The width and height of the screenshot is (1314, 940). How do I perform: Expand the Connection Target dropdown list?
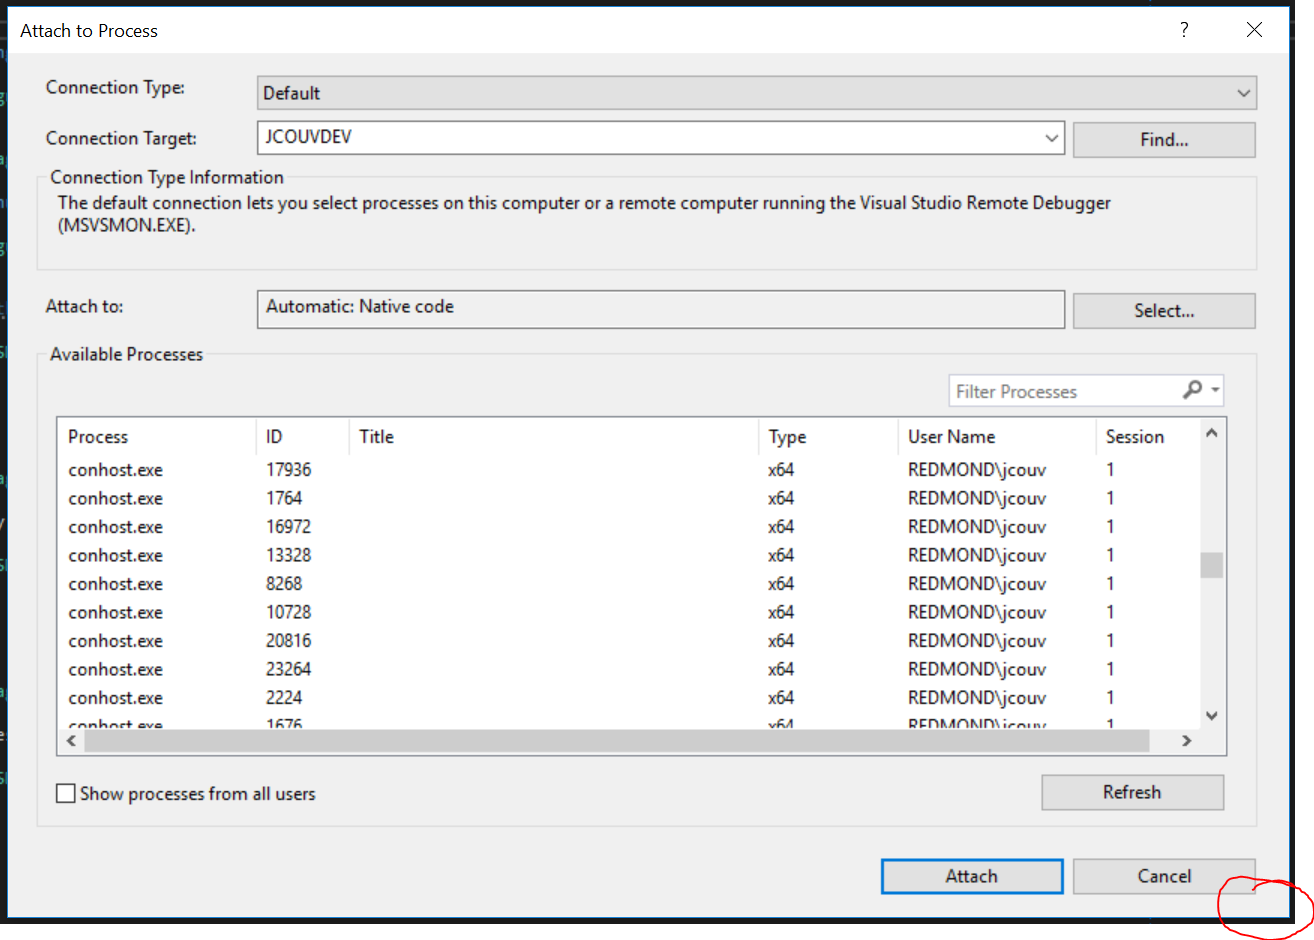click(1051, 138)
